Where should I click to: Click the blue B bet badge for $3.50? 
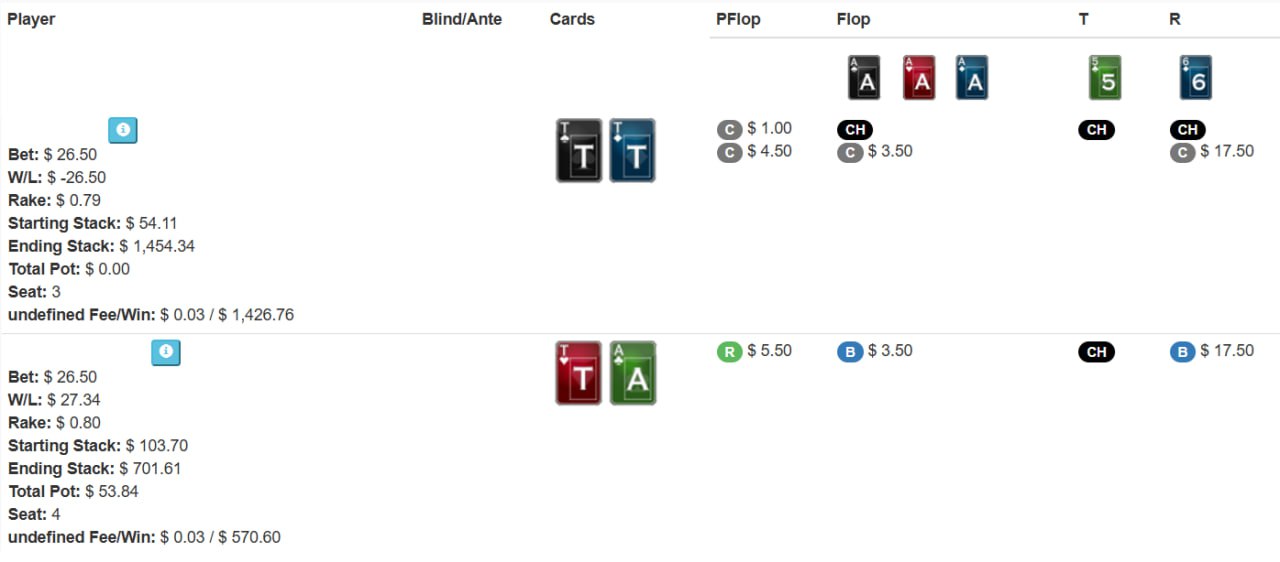tap(849, 352)
